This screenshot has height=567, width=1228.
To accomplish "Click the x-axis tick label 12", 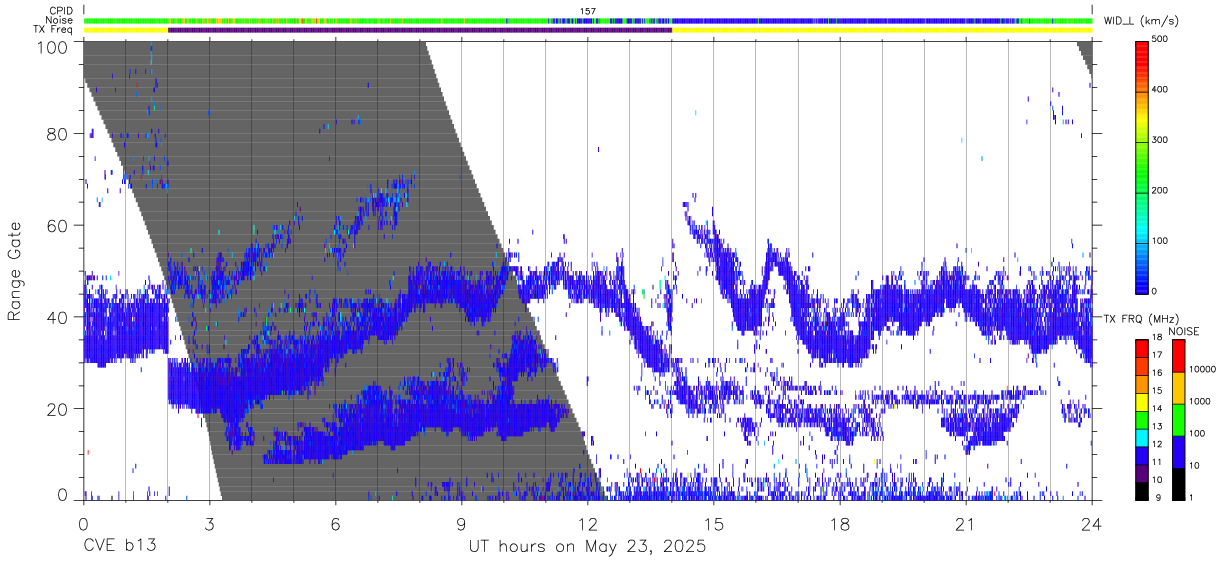I will pyautogui.click(x=588, y=523).
